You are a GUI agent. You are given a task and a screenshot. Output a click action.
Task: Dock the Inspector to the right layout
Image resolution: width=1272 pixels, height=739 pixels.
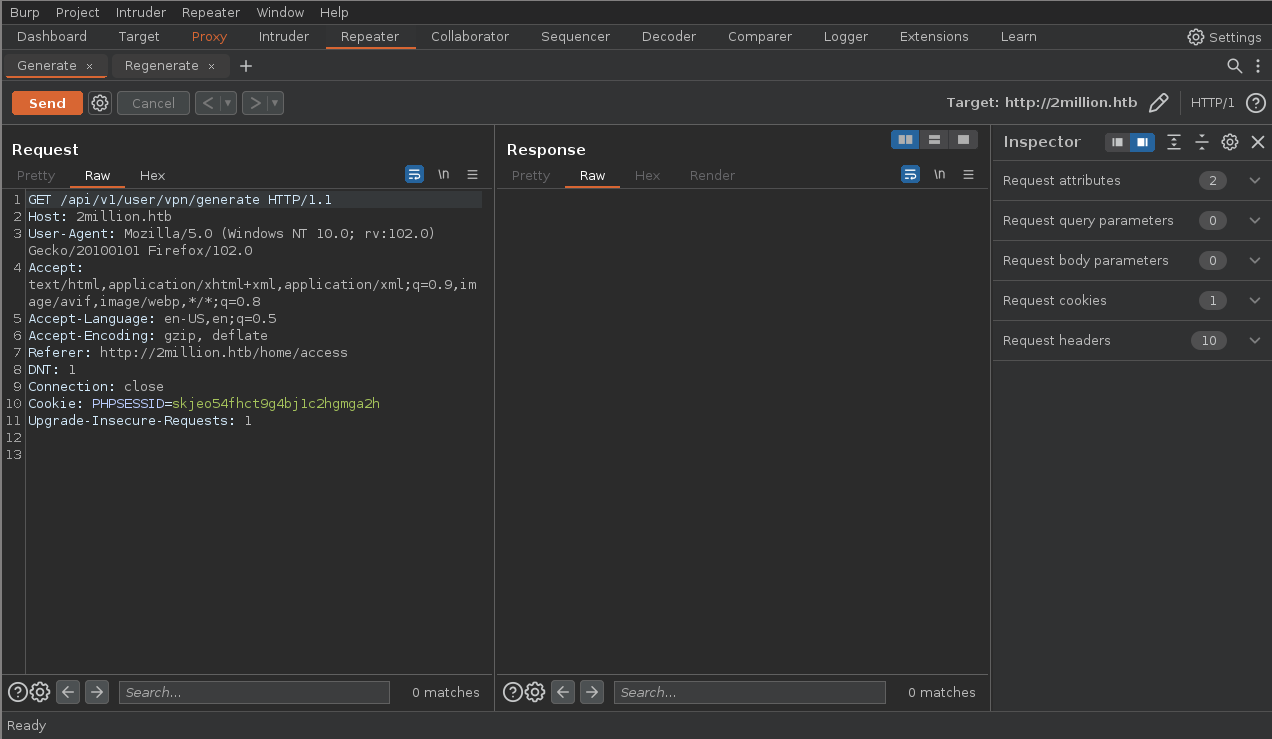pyautogui.click(x=1142, y=142)
